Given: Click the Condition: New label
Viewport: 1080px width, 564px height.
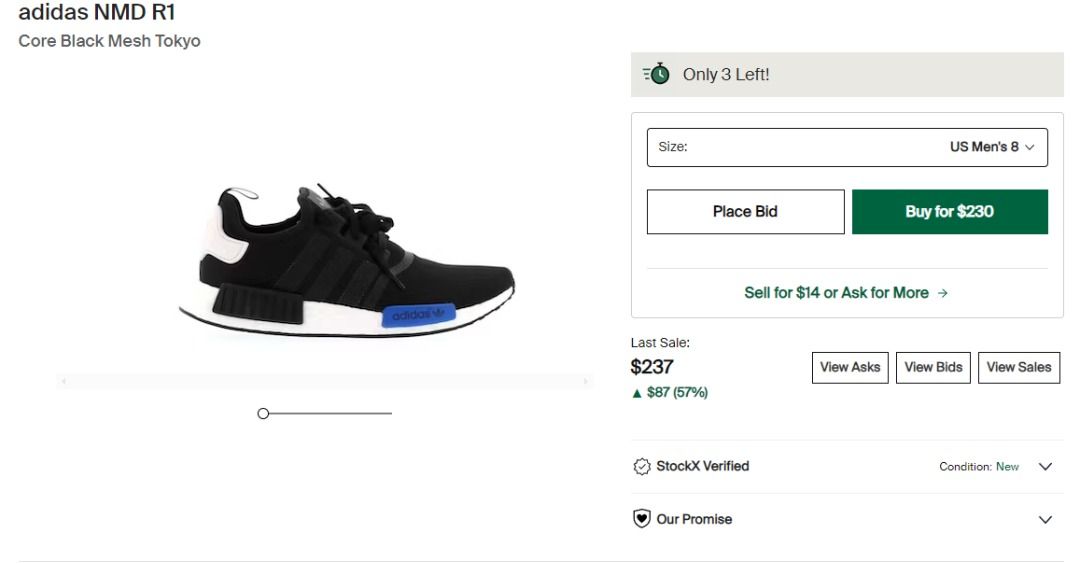Looking at the screenshot, I should click(979, 467).
